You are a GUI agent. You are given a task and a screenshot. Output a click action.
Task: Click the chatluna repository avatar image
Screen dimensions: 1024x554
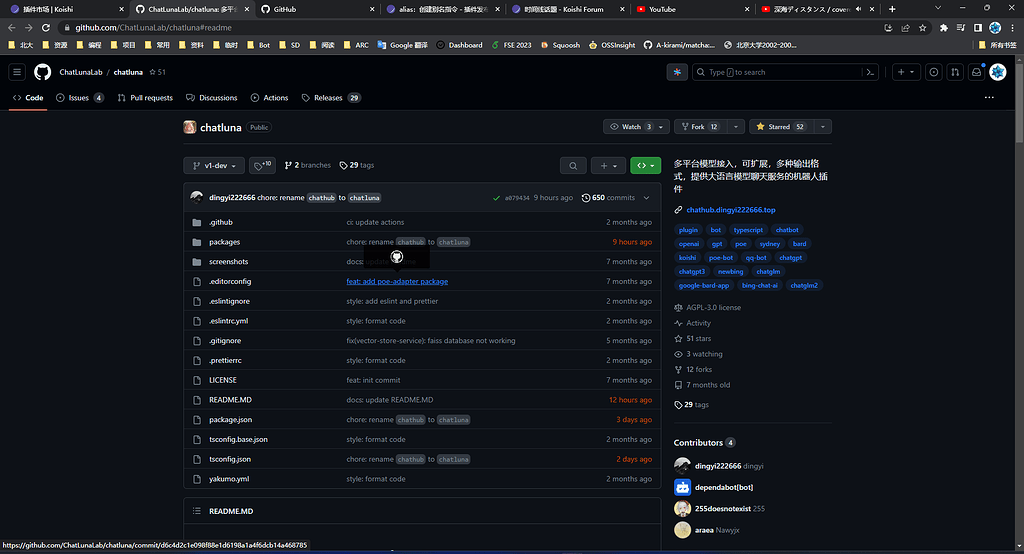[189, 127]
